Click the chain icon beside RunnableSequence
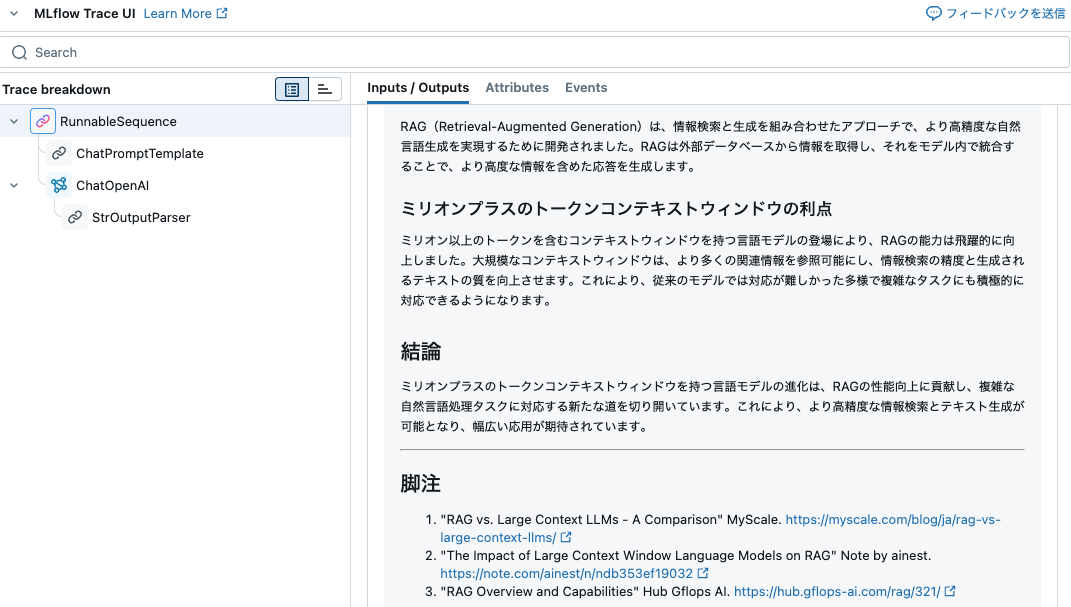The width and height of the screenshot is (1071, 607). (x=42, y=120)
